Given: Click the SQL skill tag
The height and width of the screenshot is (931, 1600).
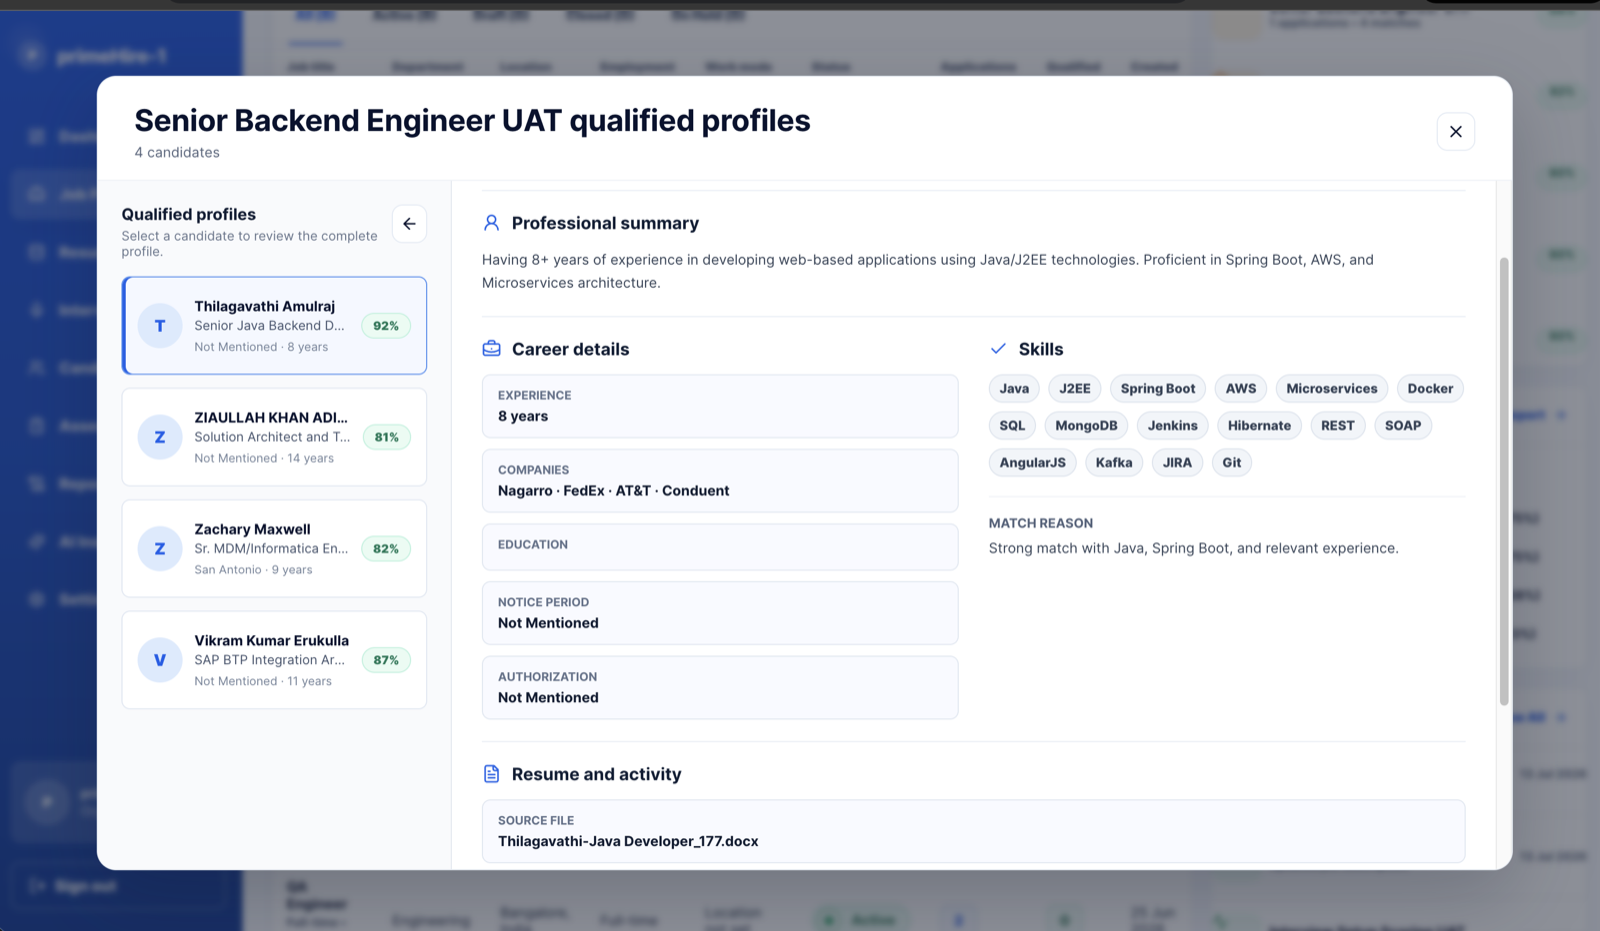Looking at the screenshot, I should click(1012, 426).
